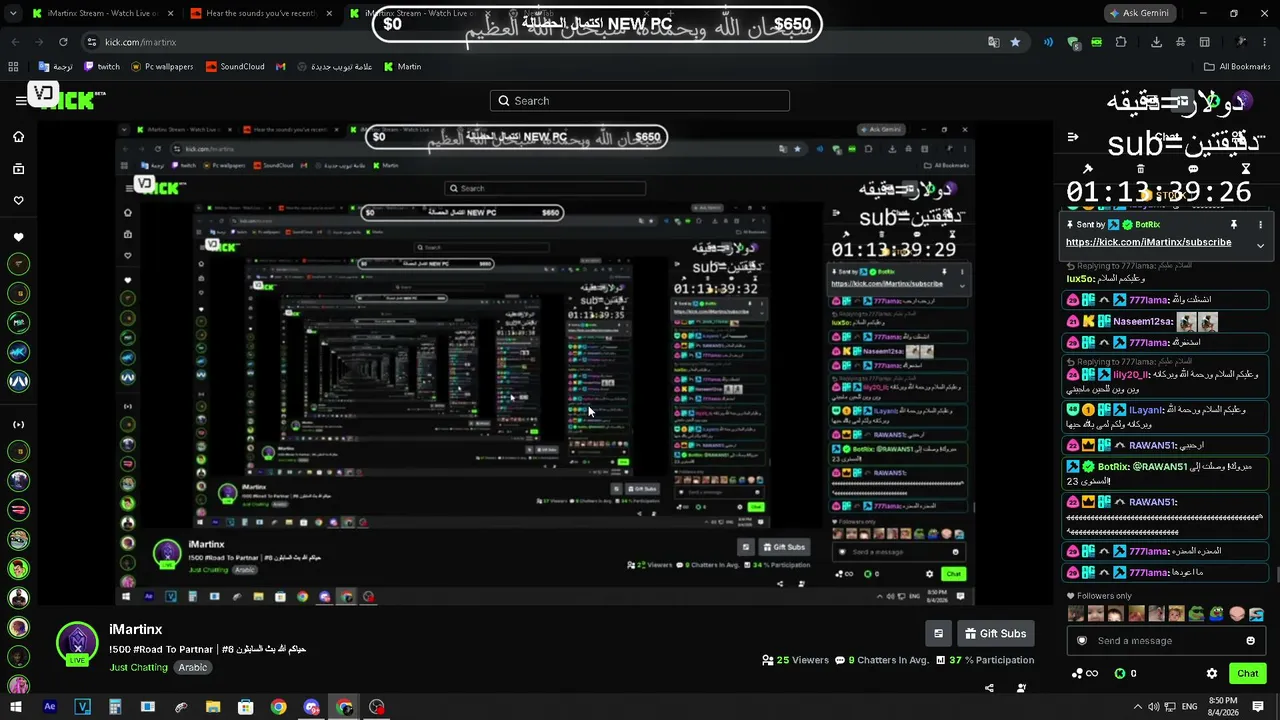The height and width of the screenshot is (720, 1280).
Task: Collapse the chat panel arrow icon
Action: [1073, 137]
